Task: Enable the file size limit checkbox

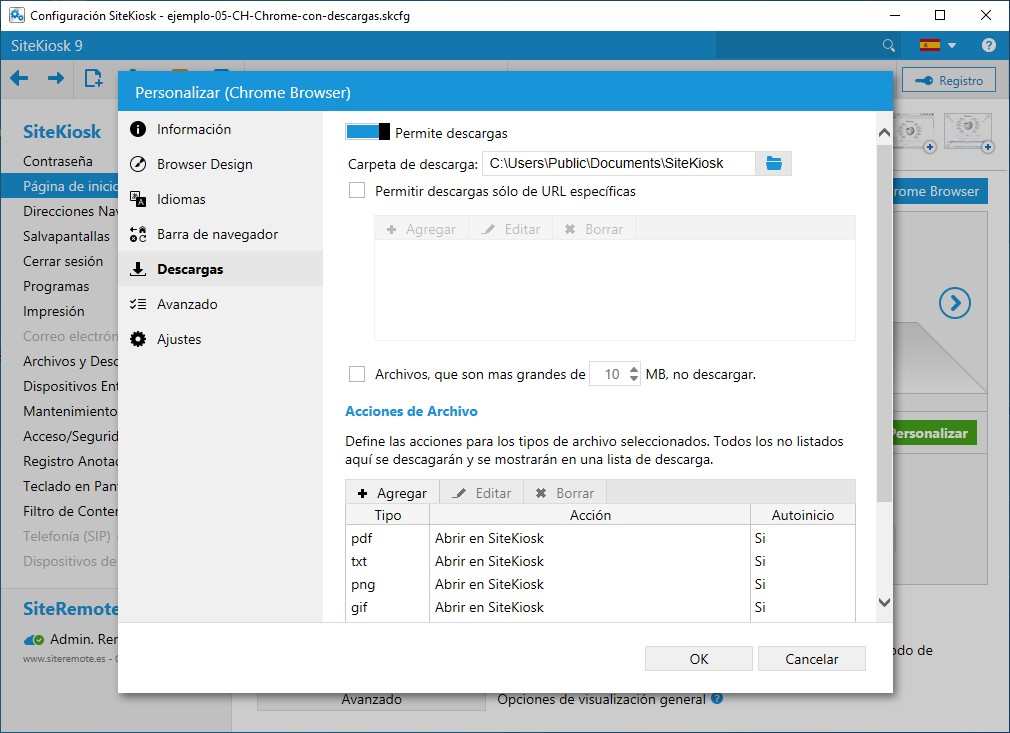Action: [x=357, y=374]
